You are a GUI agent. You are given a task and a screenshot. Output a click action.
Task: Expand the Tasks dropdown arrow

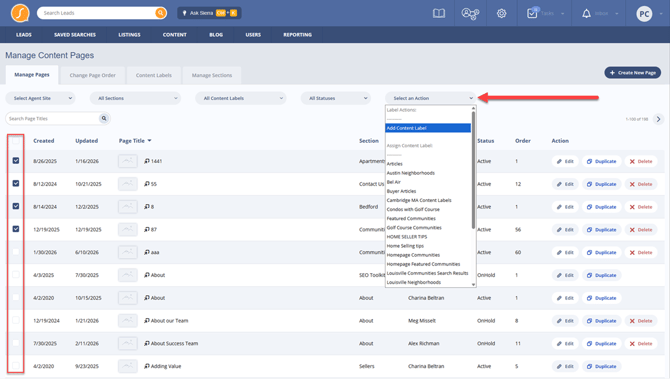point(562,14)
